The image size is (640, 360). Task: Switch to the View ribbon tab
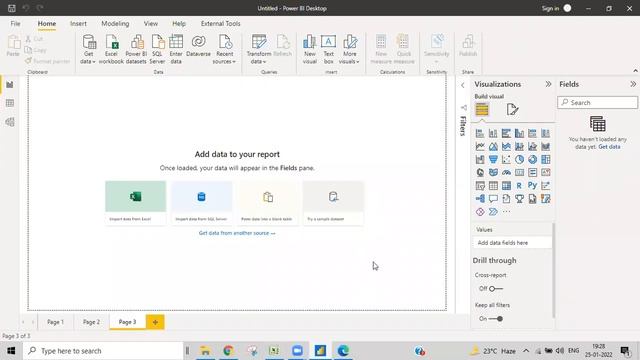pyautogui.click(x=151, y=24)
